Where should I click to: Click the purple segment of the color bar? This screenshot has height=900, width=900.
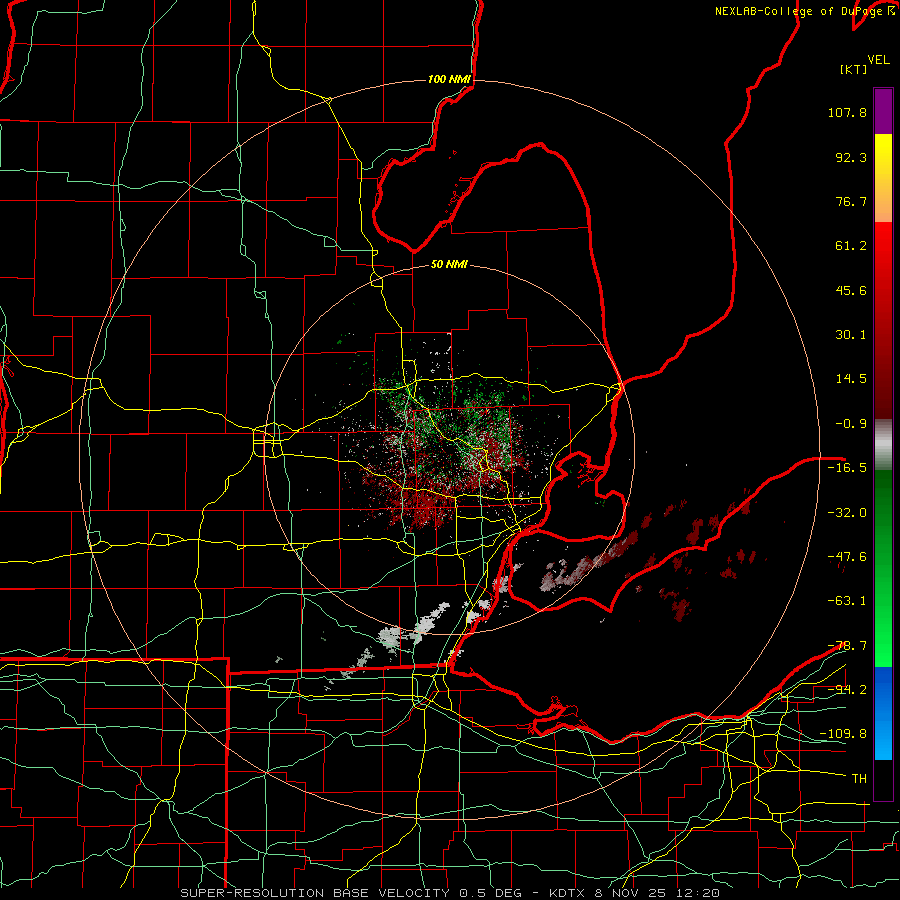pos(883,111)
